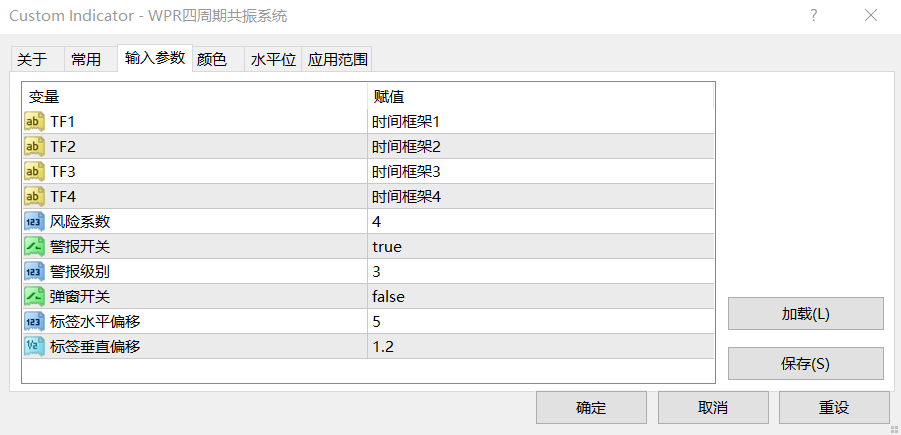Select the string icon beside TF4
Screen dimensions: 901x435
click(x=34, y=197)
